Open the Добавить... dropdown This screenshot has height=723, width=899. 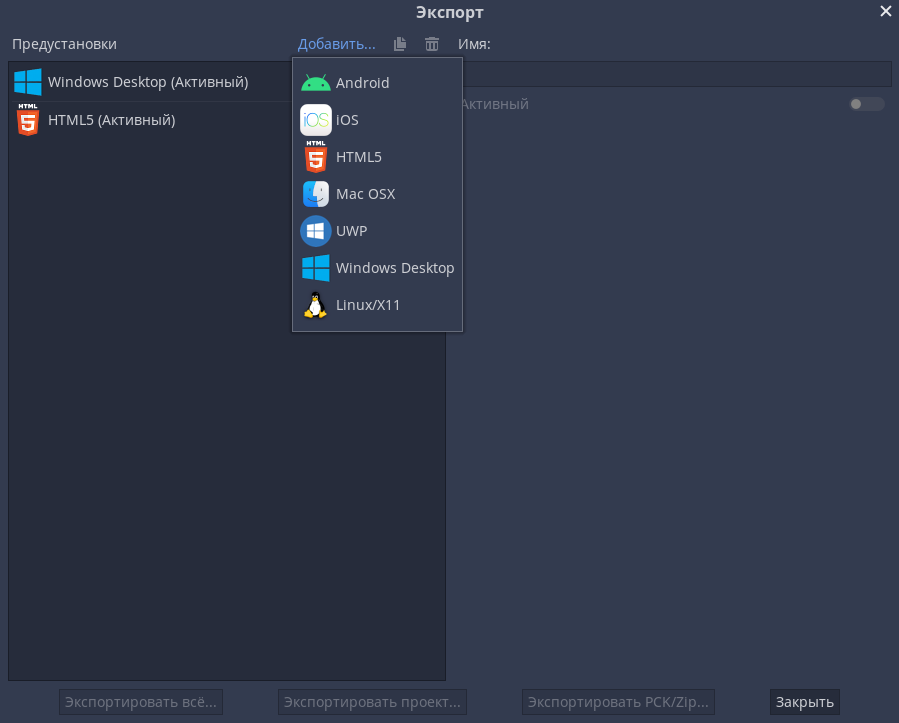(x=337, y=44)
